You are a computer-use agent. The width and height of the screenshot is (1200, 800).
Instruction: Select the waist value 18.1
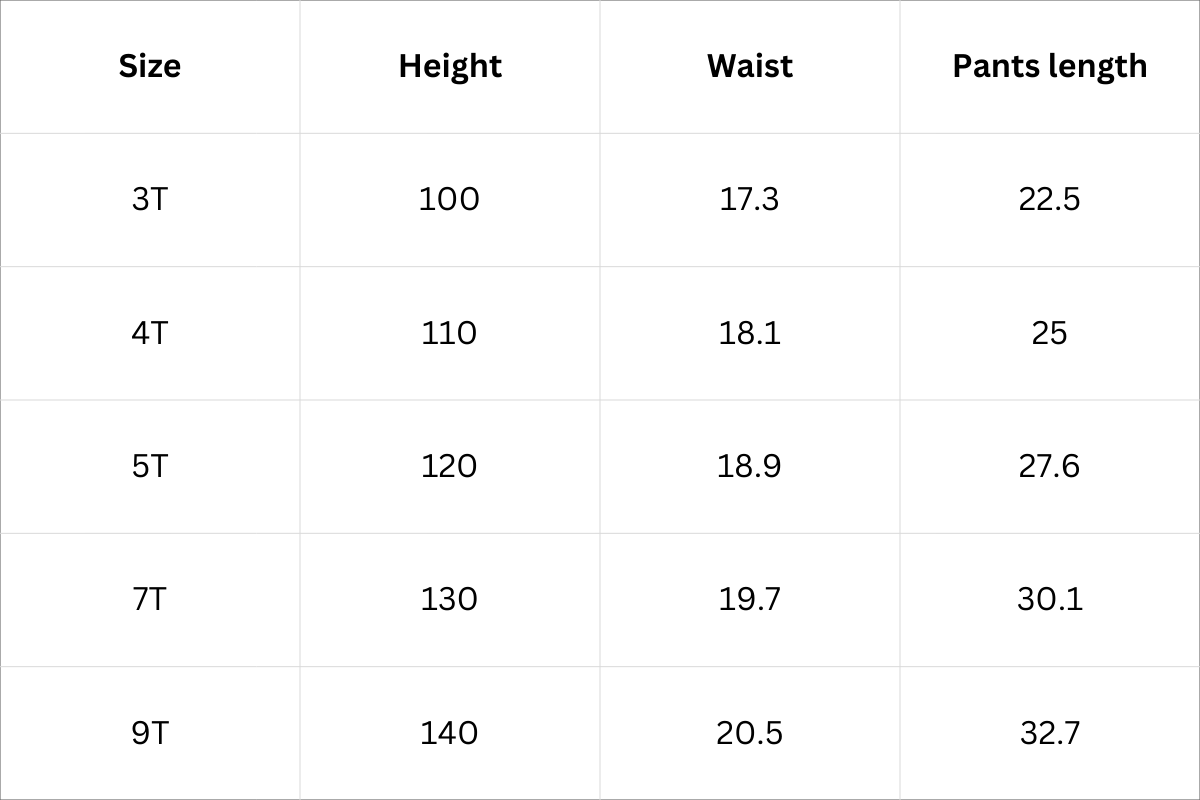[x=749, y=332]
